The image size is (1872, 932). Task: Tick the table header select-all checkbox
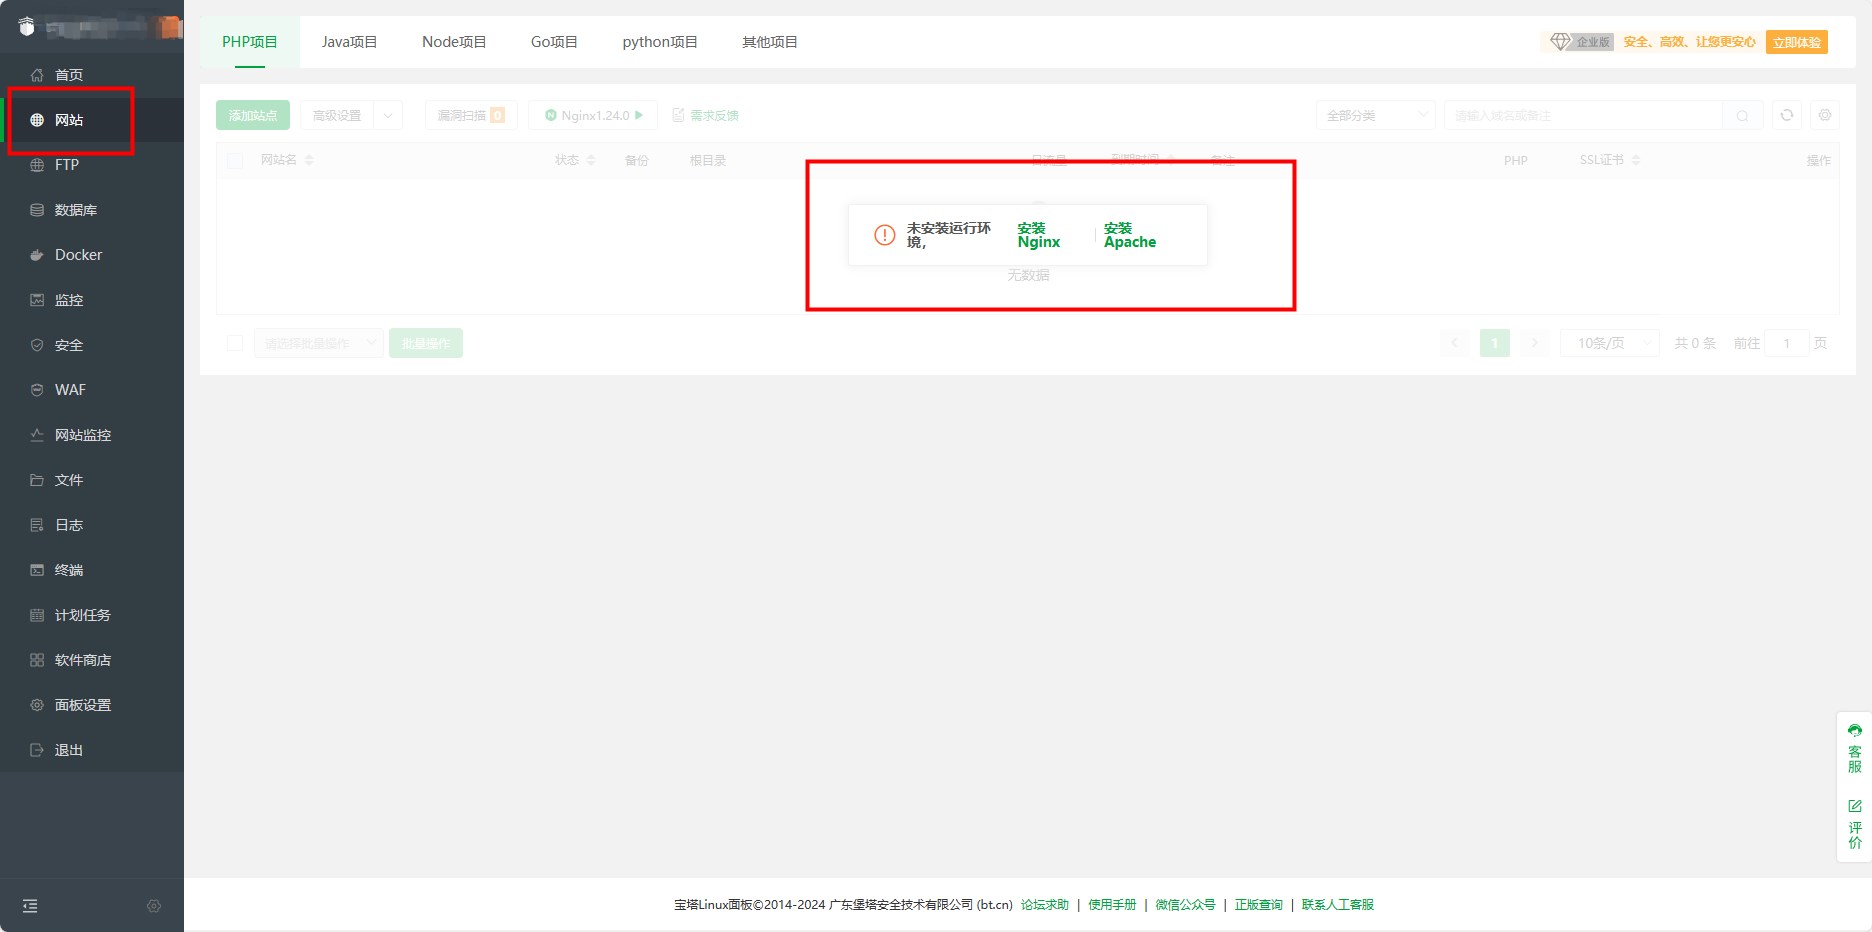(235, 160)
